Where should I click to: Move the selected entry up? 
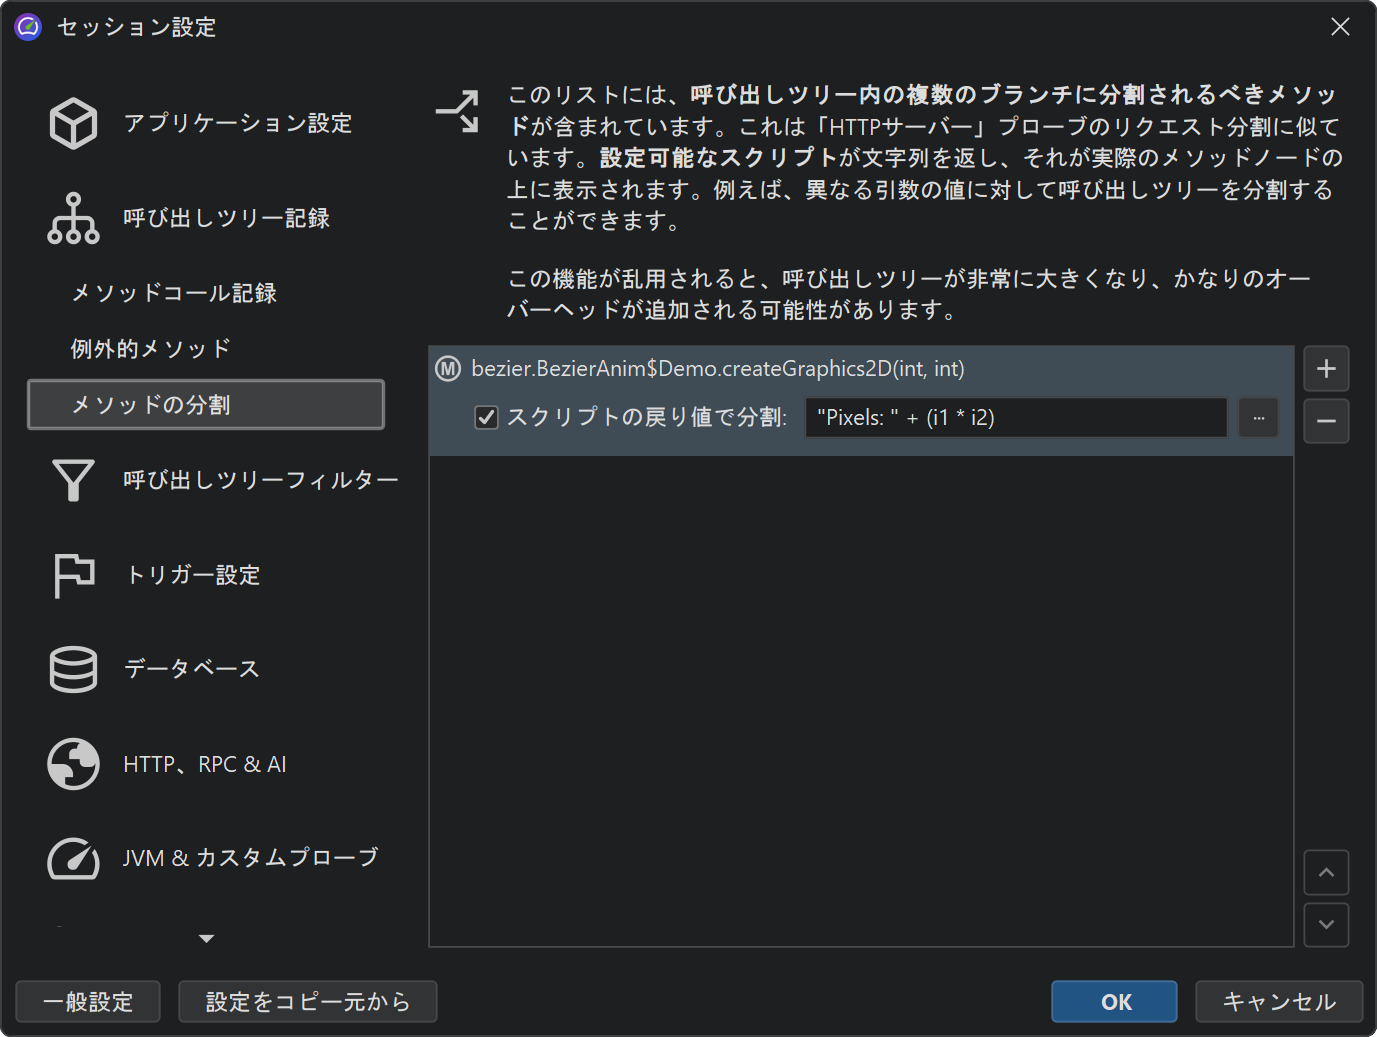(1326, 873)
